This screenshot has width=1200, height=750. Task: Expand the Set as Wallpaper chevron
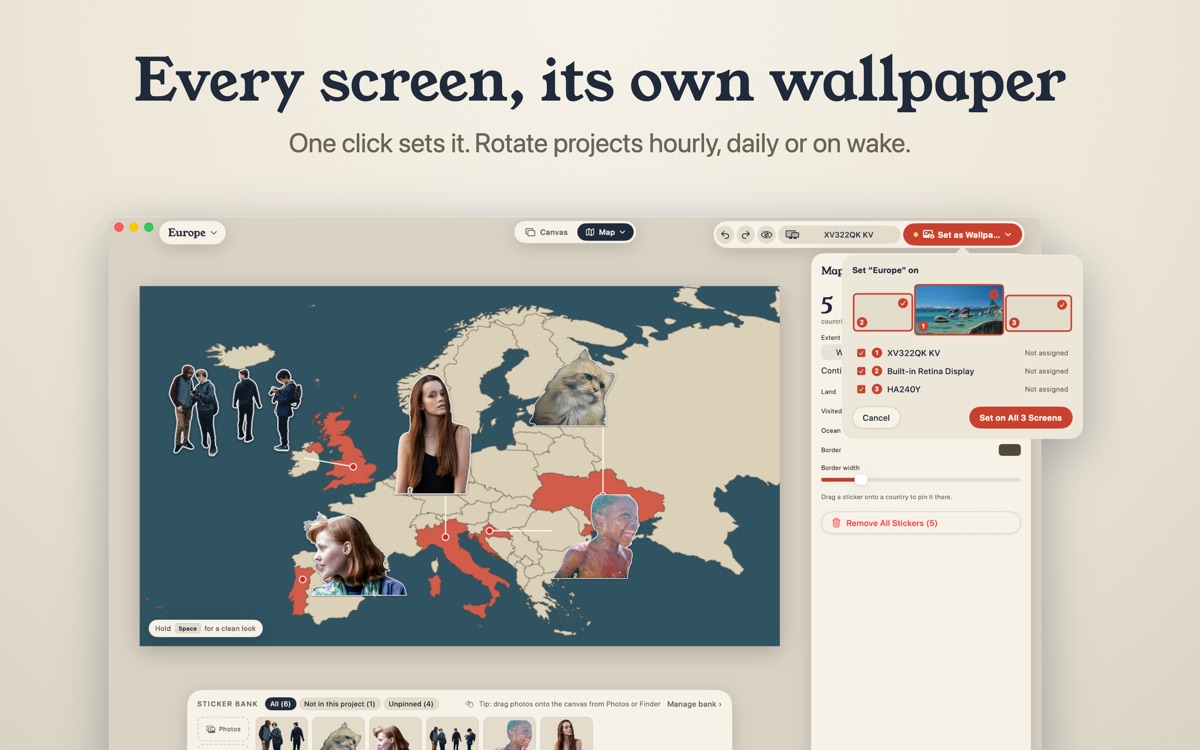pos(1009,235)
